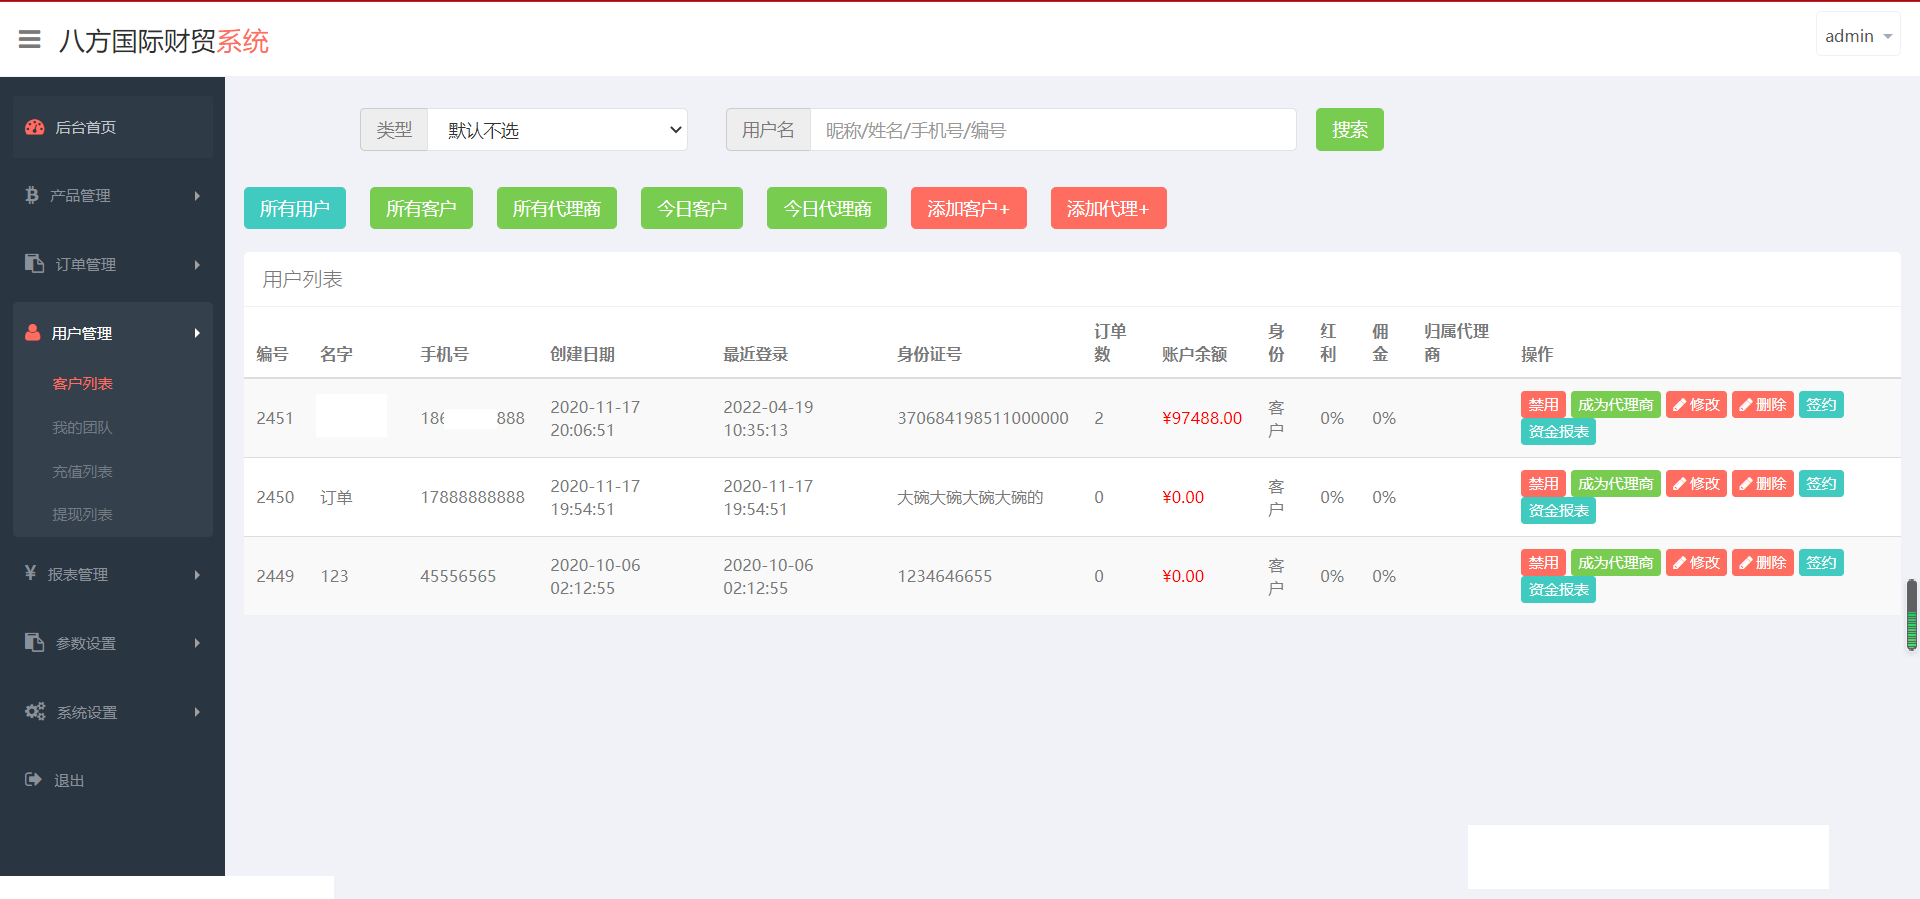
Task: Click the 订单管理 copy icon
Action: pos(35,263)
